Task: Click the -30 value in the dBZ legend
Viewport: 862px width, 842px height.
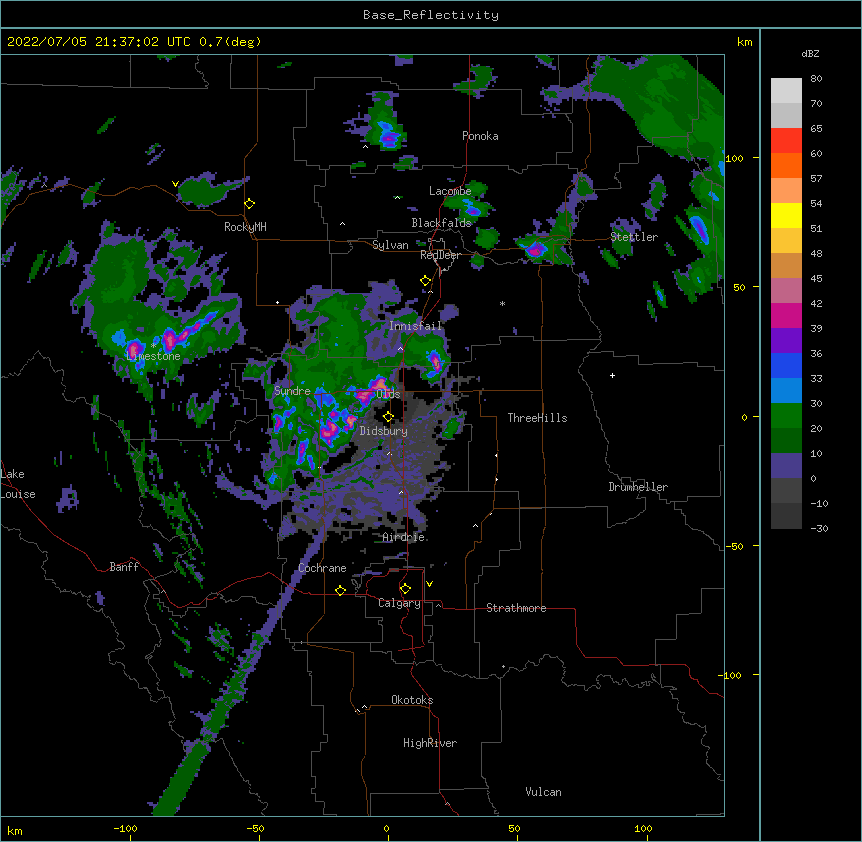Action: [819, 528]
